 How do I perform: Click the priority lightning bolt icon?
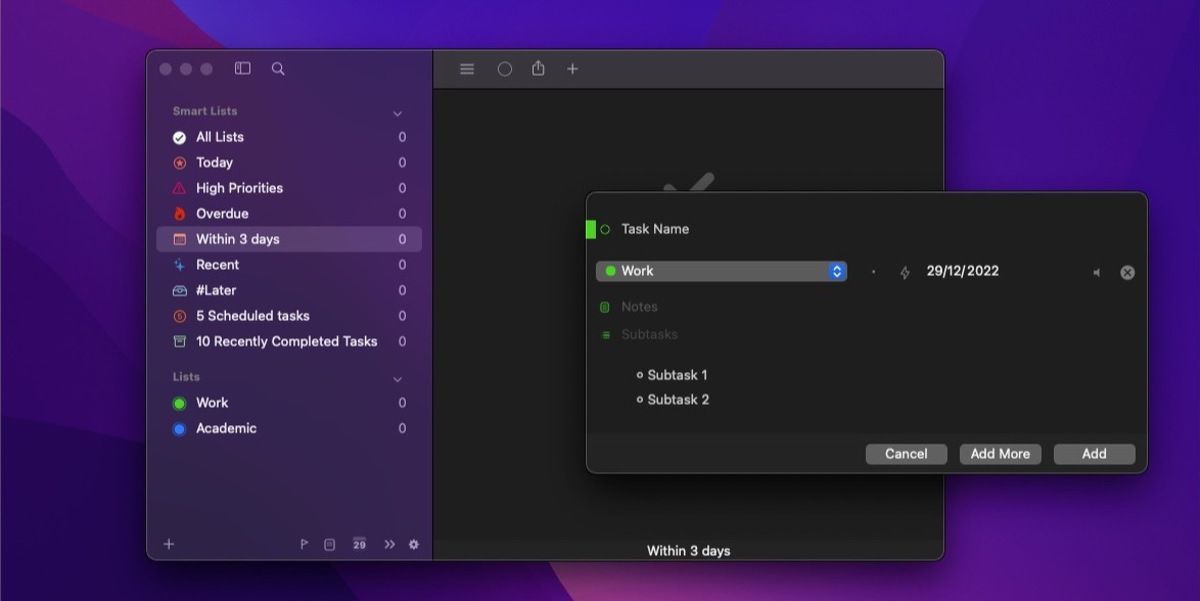[905, 272]
